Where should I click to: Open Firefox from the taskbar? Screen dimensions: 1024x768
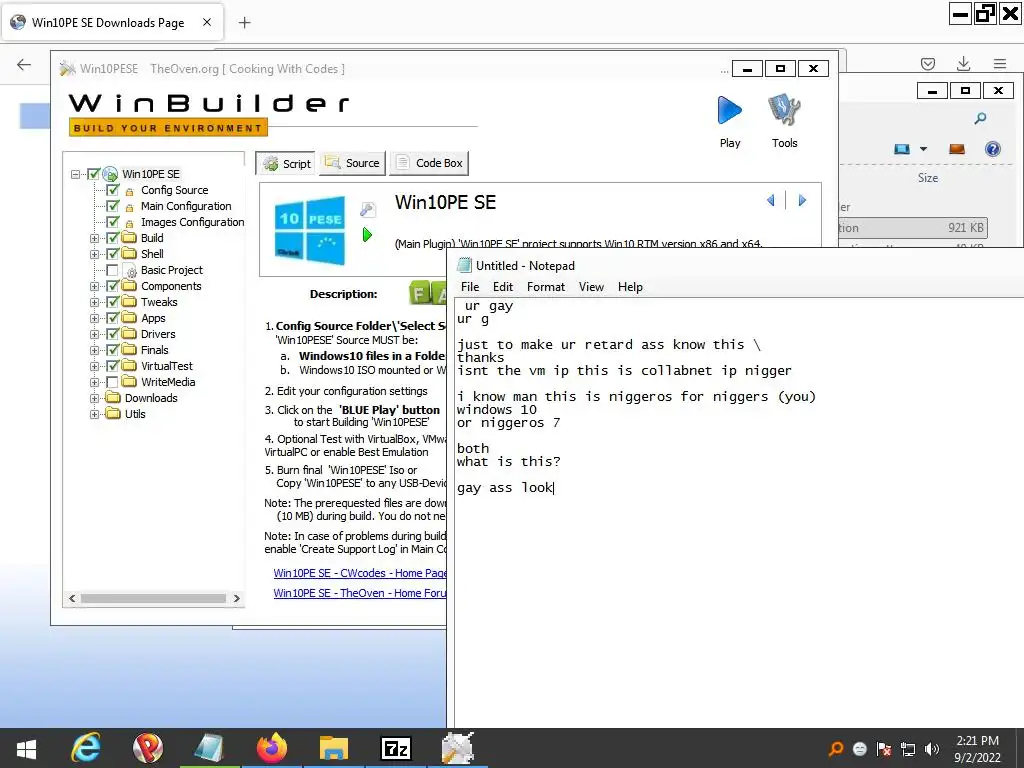[272, 748]
